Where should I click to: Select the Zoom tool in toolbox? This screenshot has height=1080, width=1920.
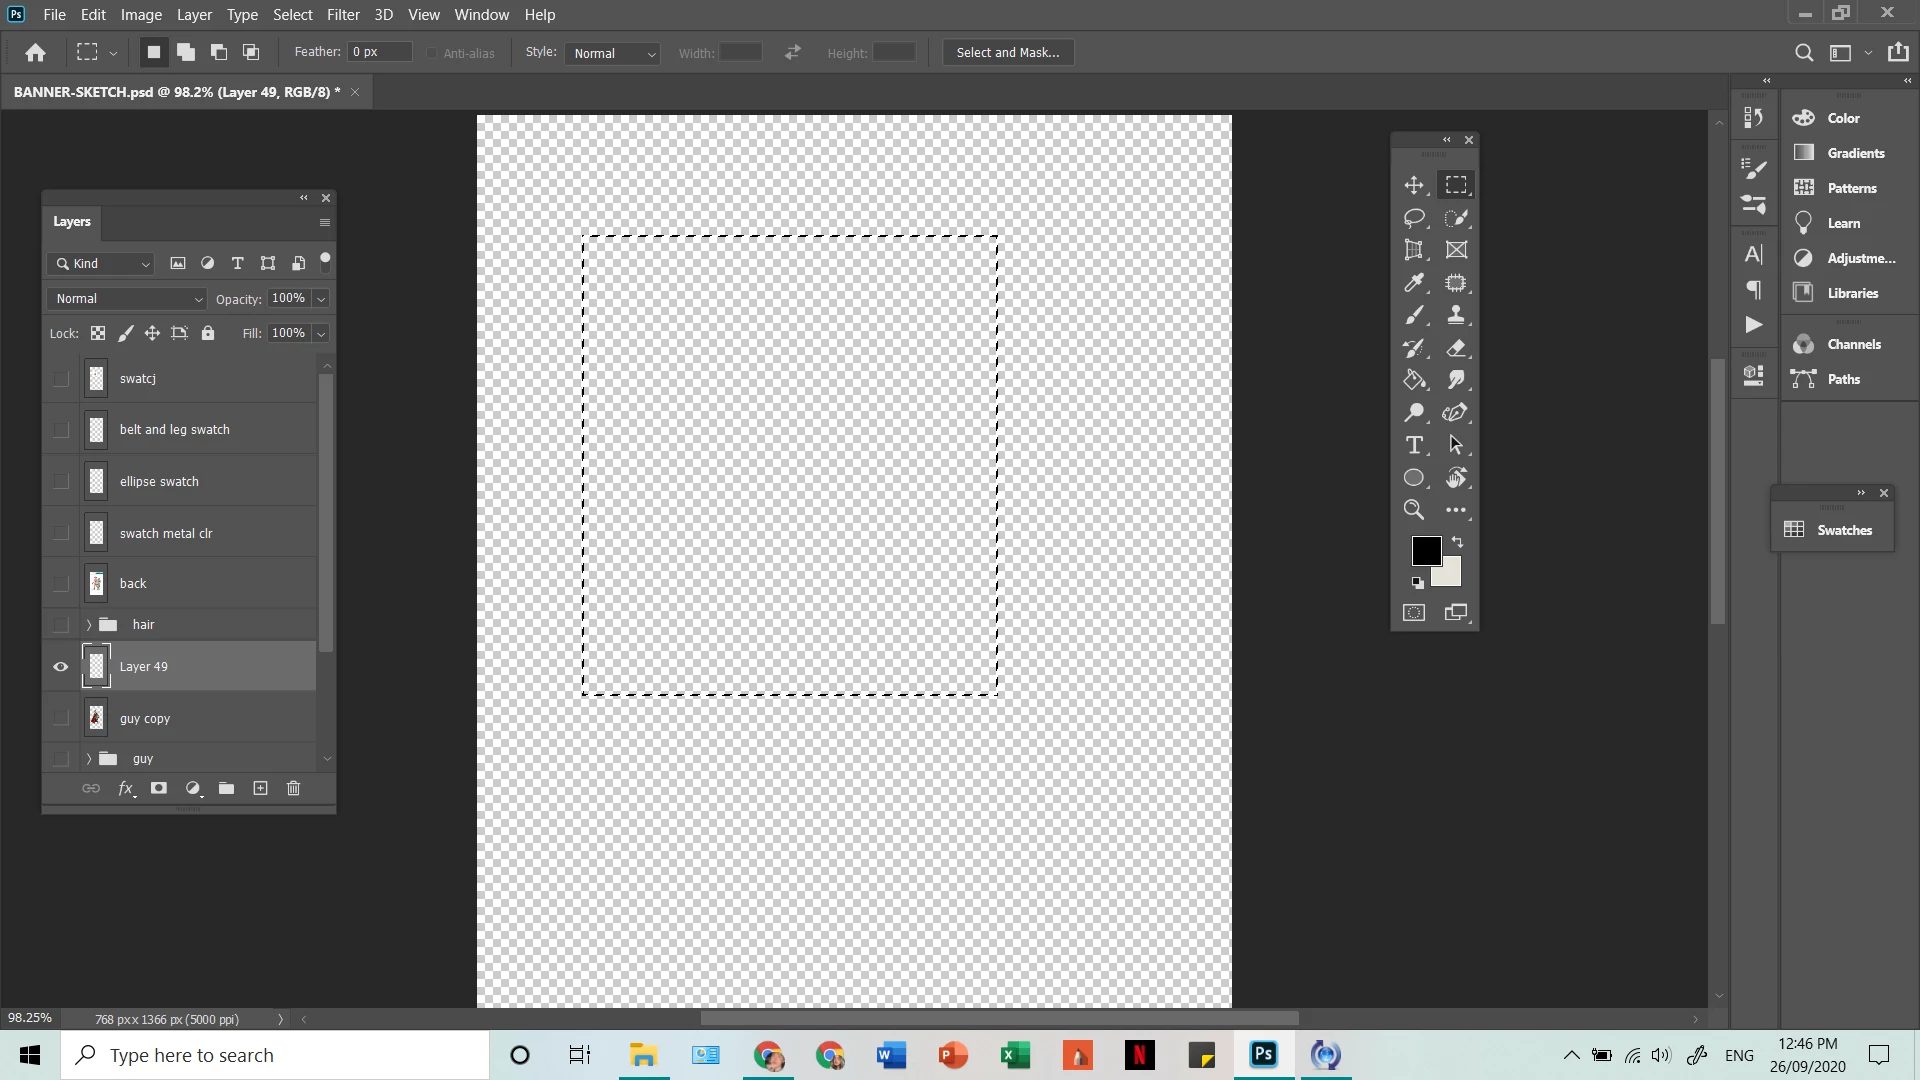point(1413,510)
